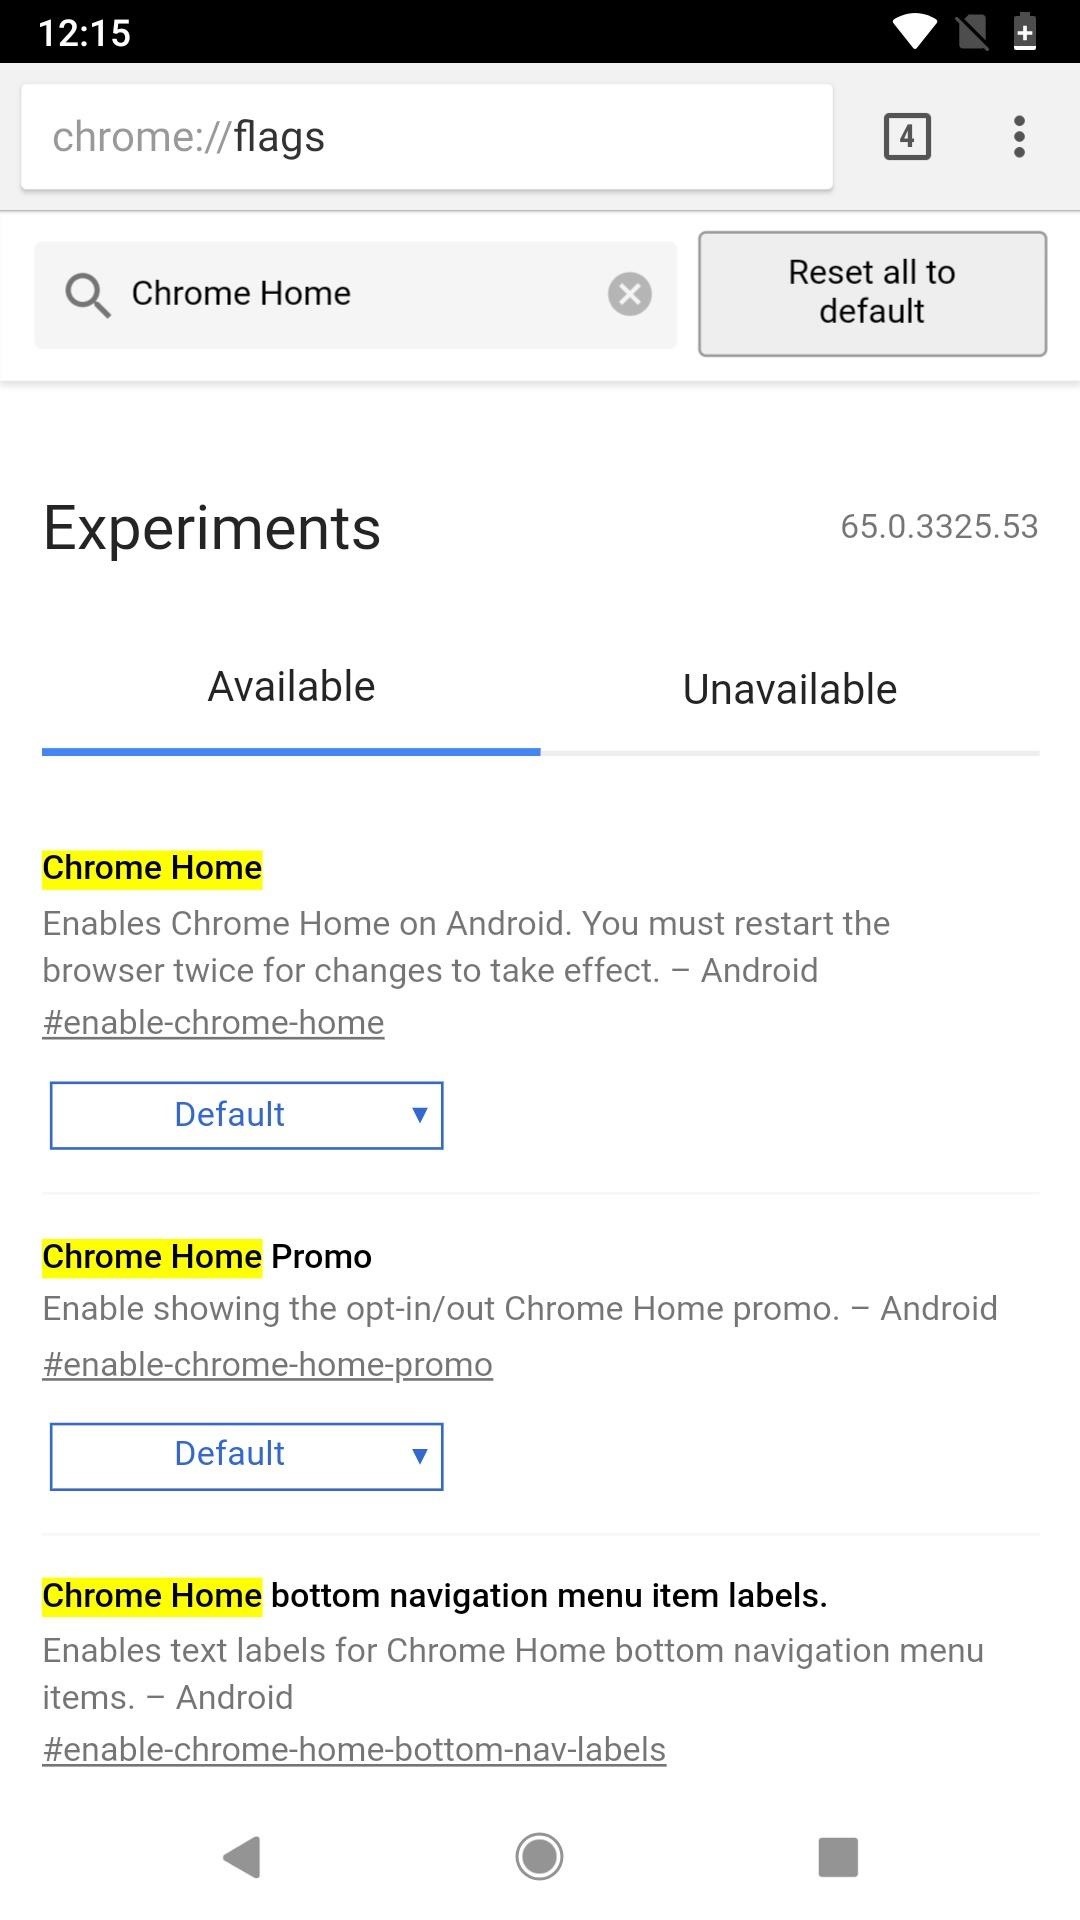1080x1920 pixels.
Task: Open the Default dropdown for Chrome Home flag
Action: 246,1114
